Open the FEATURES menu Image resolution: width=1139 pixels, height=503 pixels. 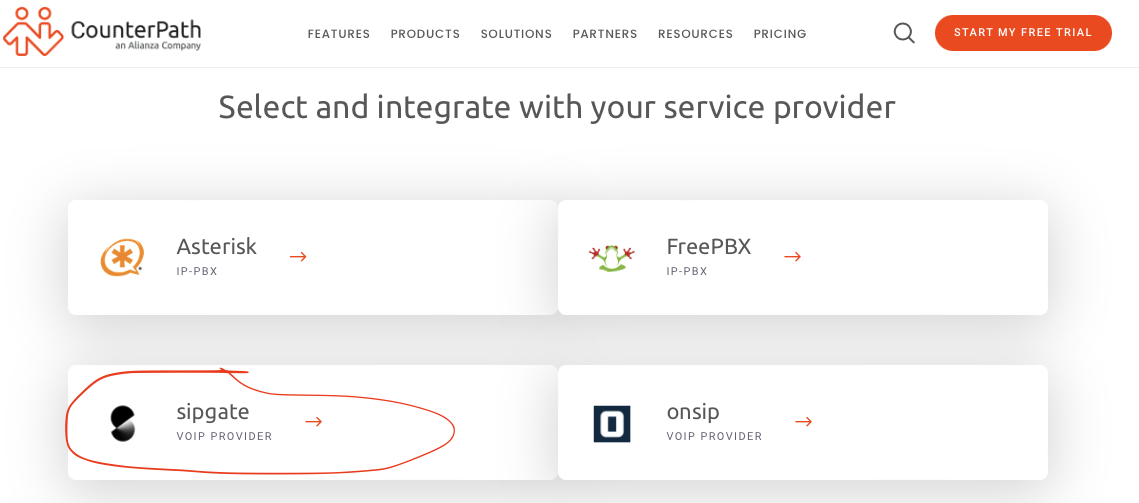[x=339, y=34]
